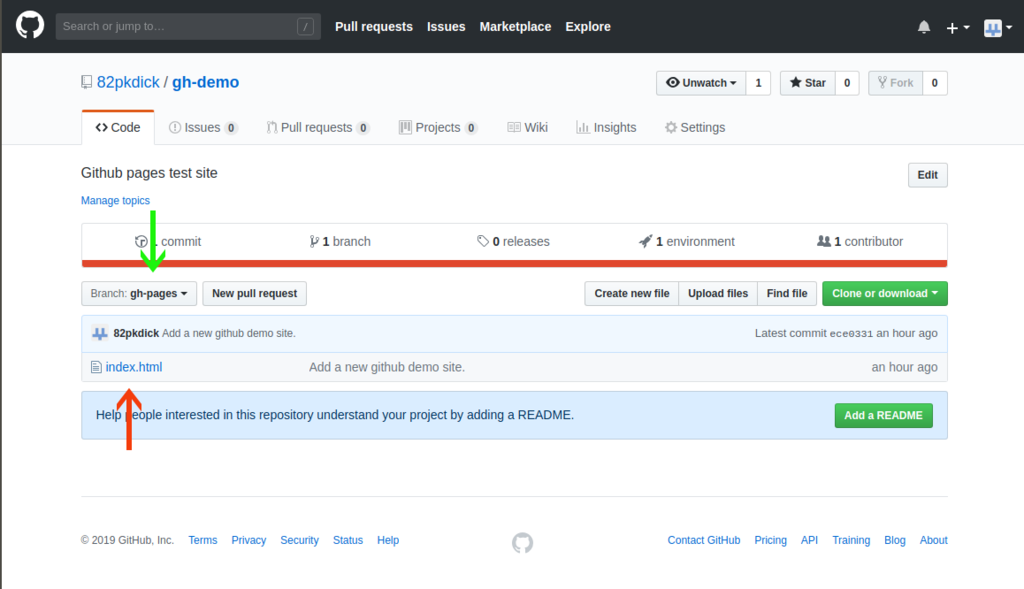Switch to the Wiki tab
The image size is (1024, 589).
[x=528, y=127]
